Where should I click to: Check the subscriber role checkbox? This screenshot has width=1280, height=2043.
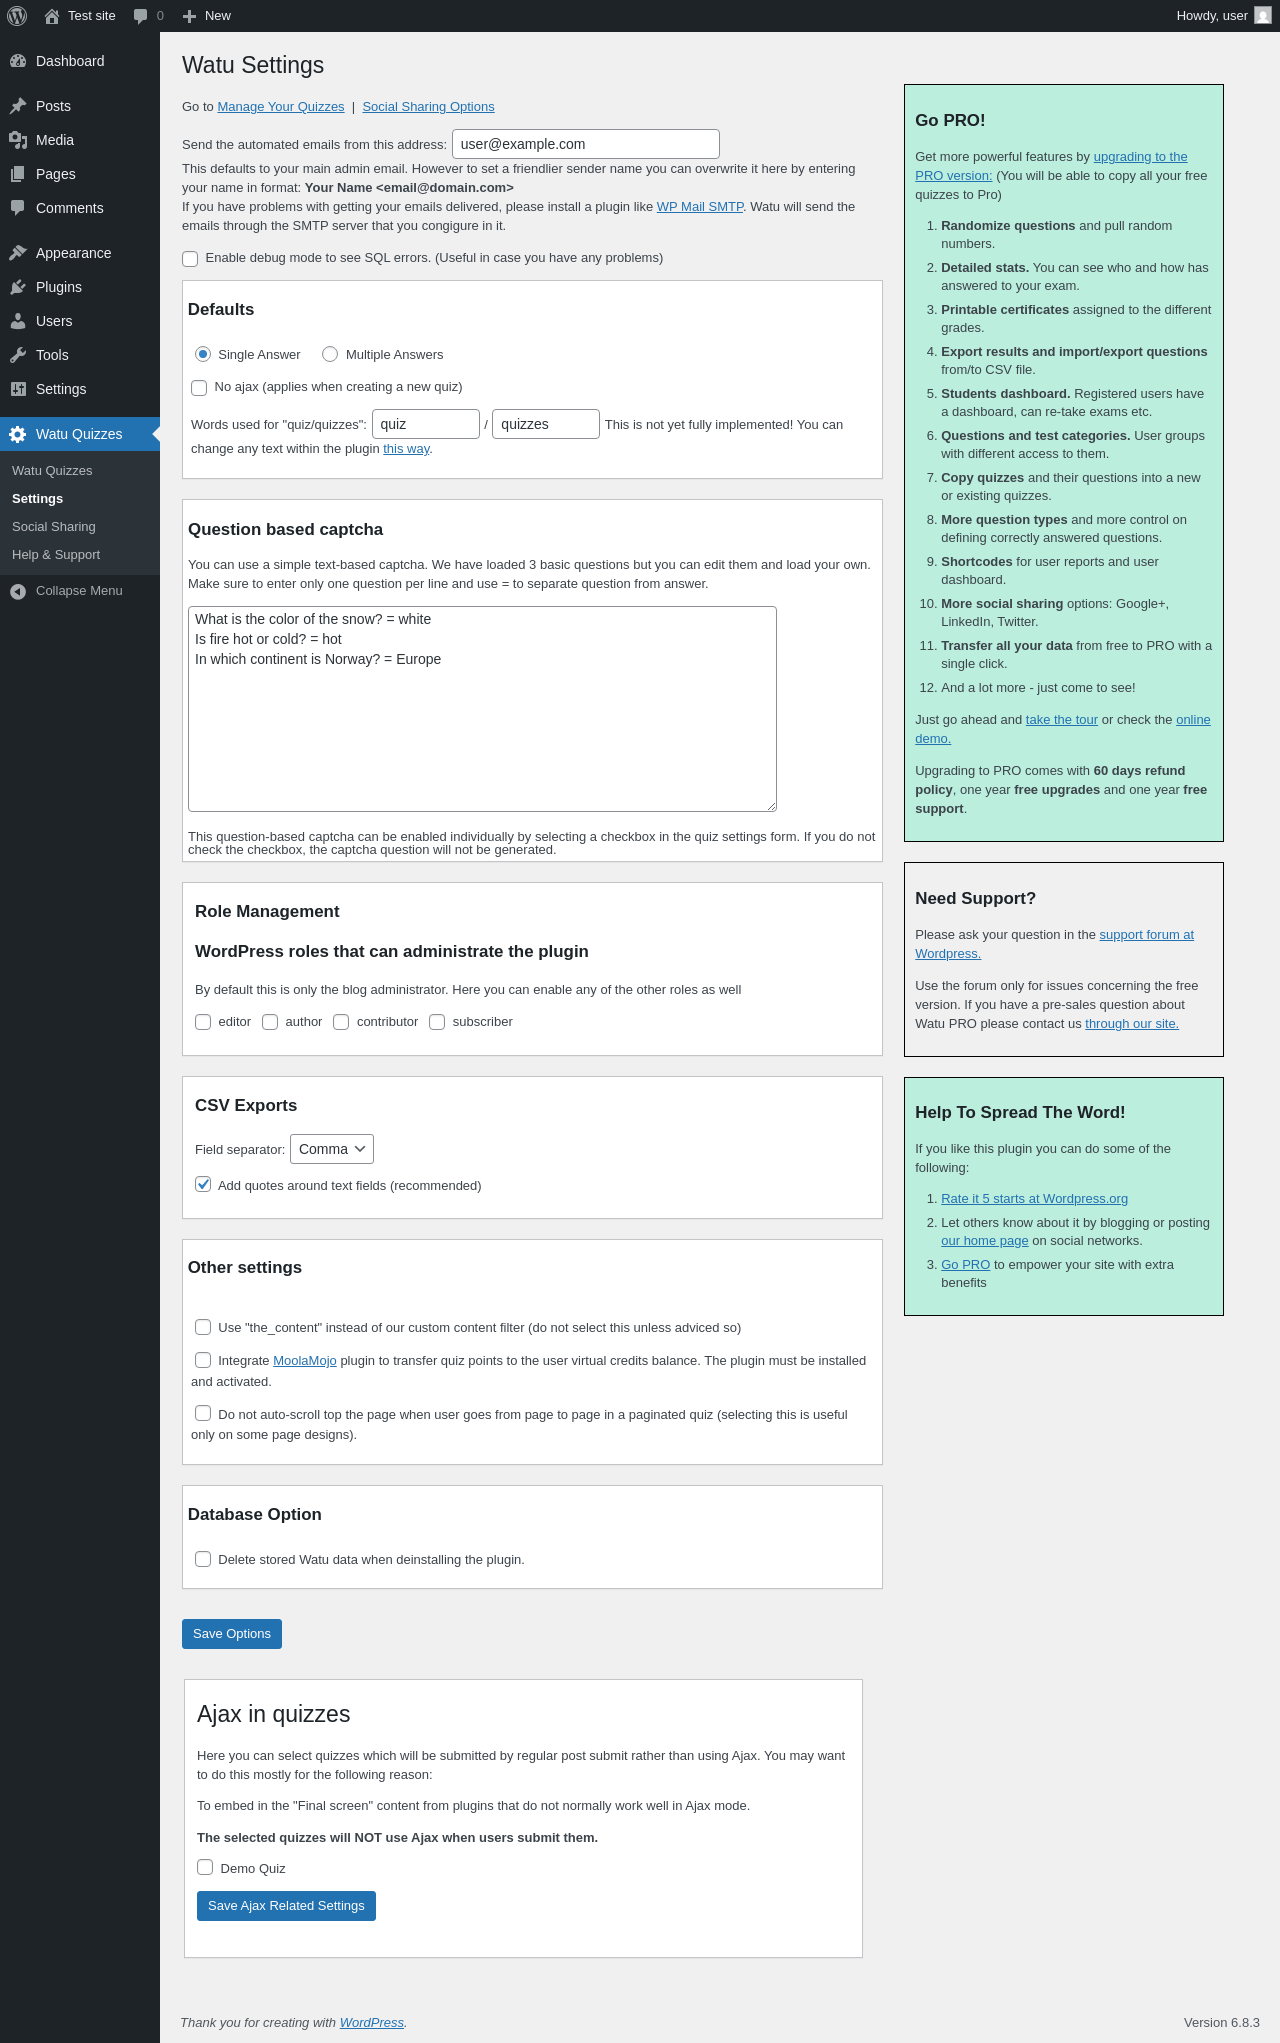pyautogui.click(x=437, y=1022)
